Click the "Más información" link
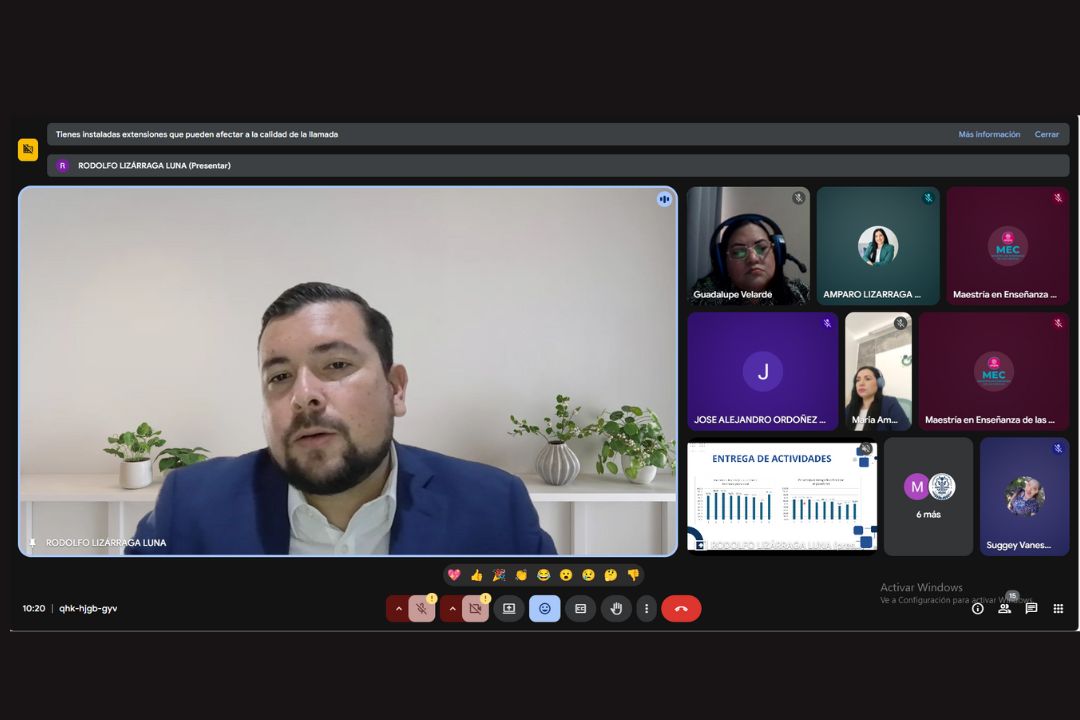1080x720 pixels. (989, 134)
